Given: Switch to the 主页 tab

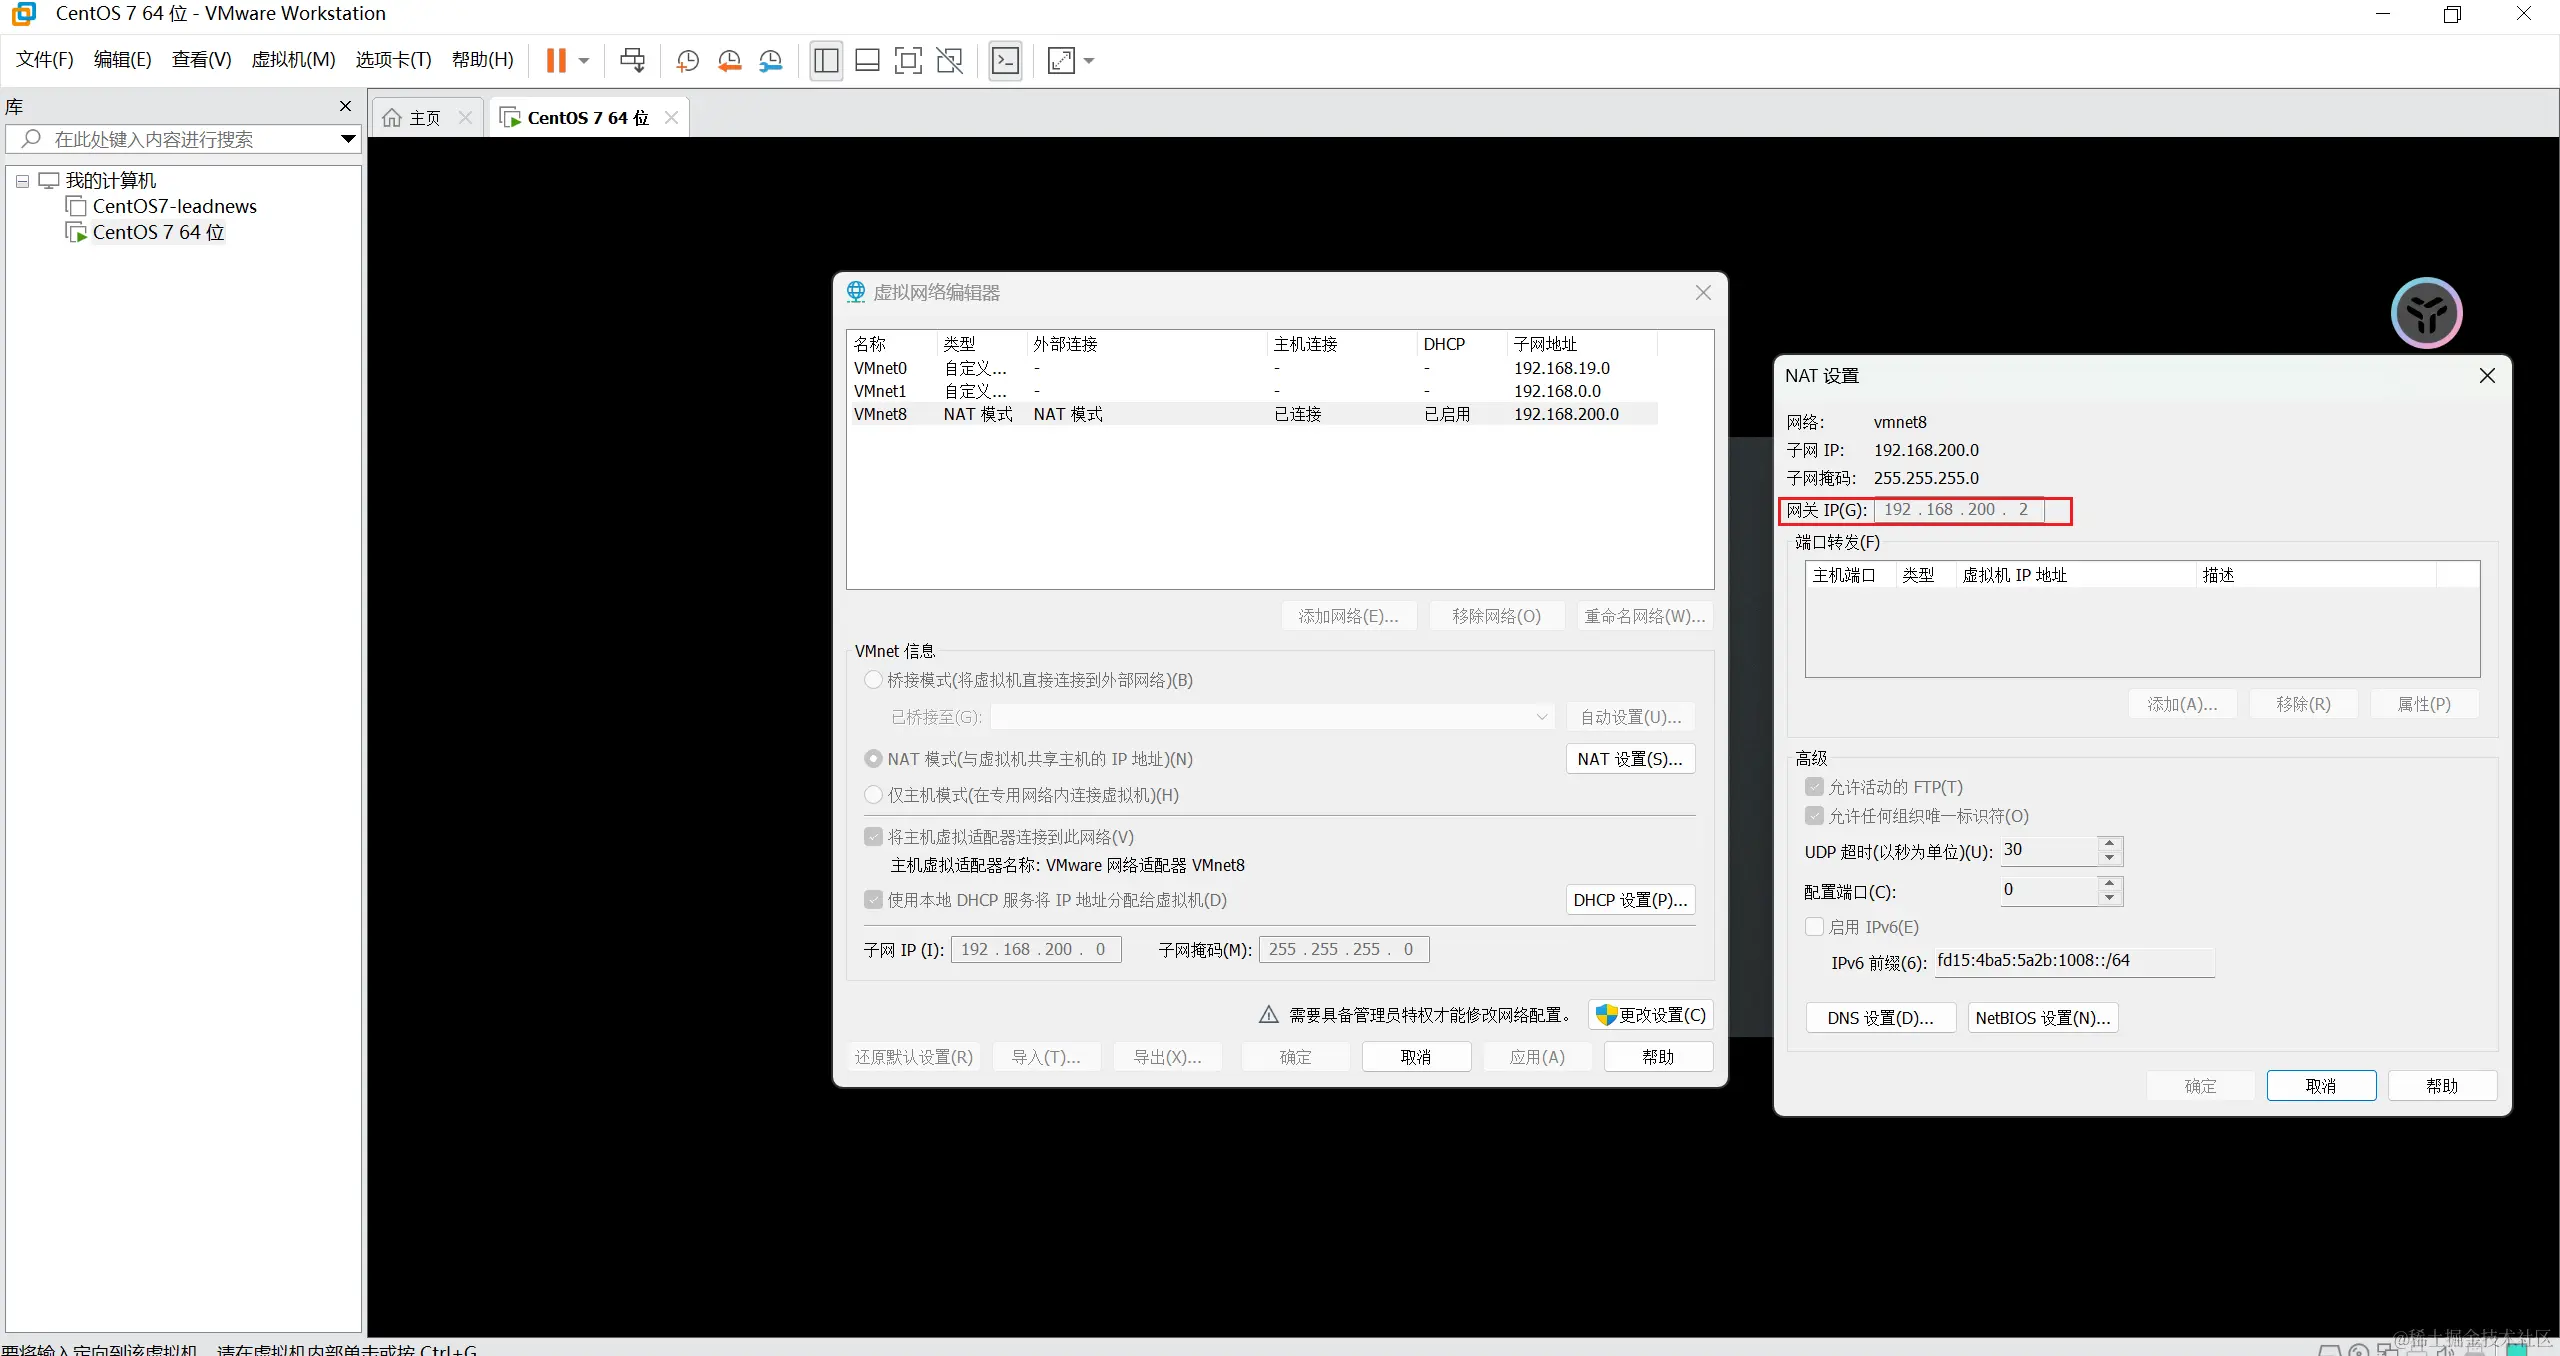Looking at the screenshot, I should [x=424, y=118].
